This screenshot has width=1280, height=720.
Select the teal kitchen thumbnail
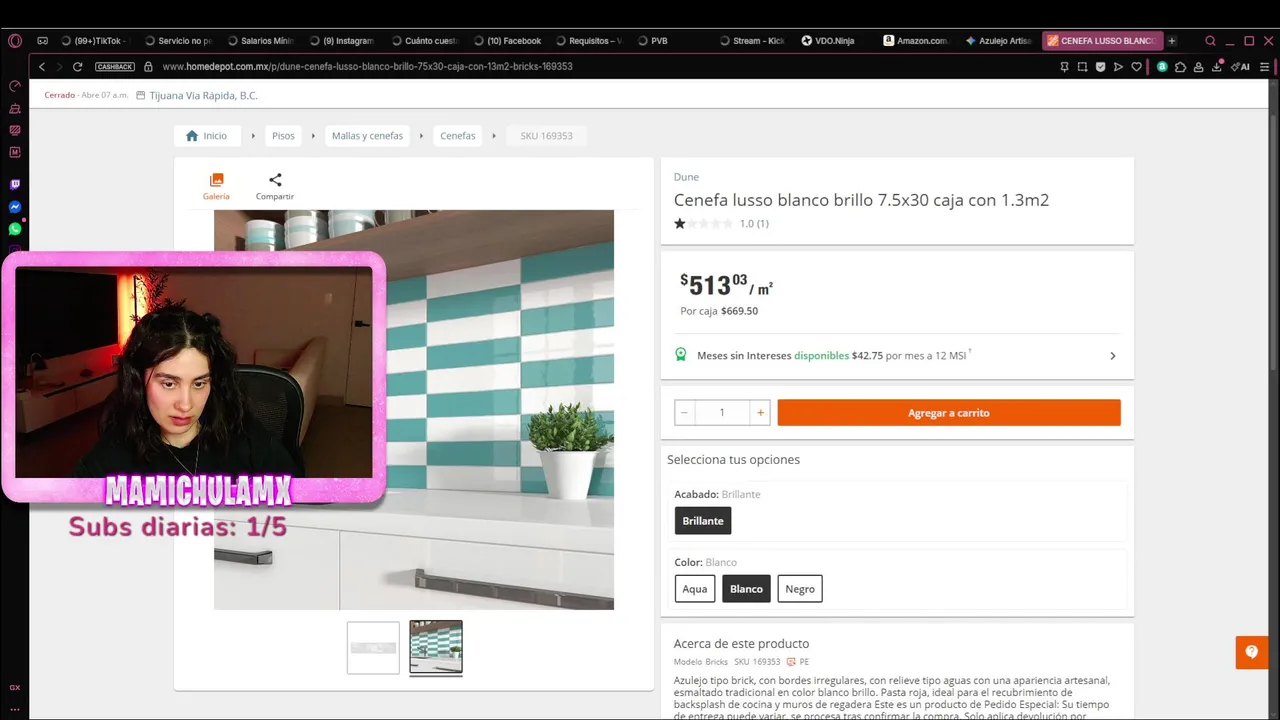436,647
